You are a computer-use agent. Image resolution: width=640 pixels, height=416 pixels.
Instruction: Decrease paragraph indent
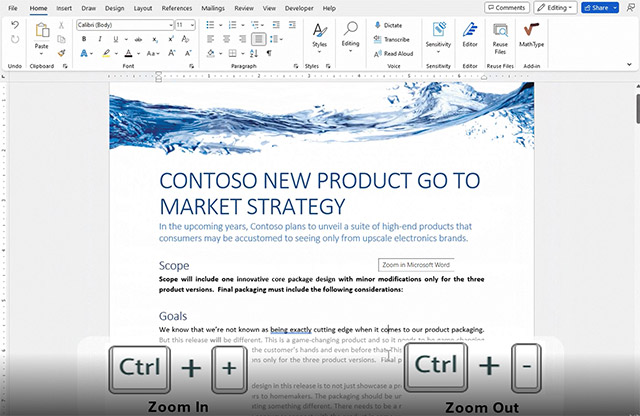pyautogui.click(x=276, y=25)
